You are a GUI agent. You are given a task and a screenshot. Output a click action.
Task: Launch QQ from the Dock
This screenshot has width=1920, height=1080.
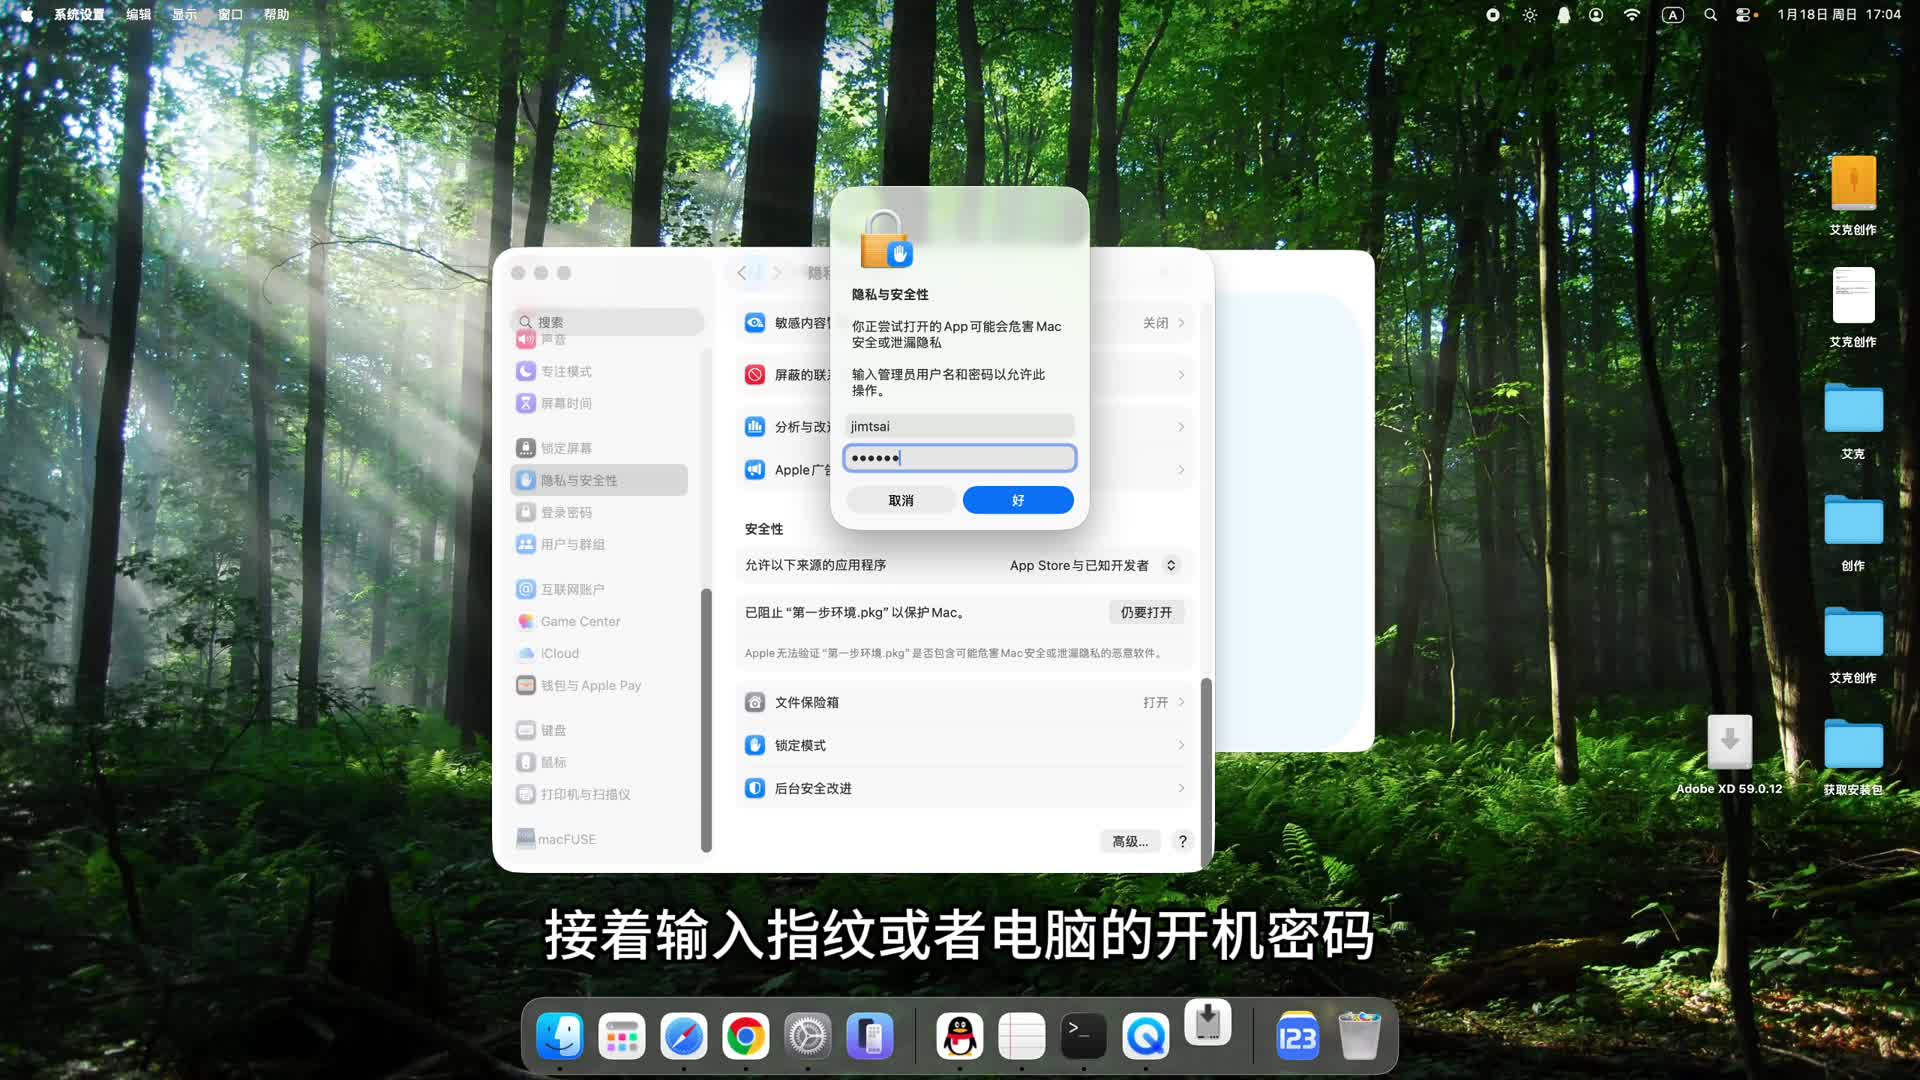point(959,1036)
